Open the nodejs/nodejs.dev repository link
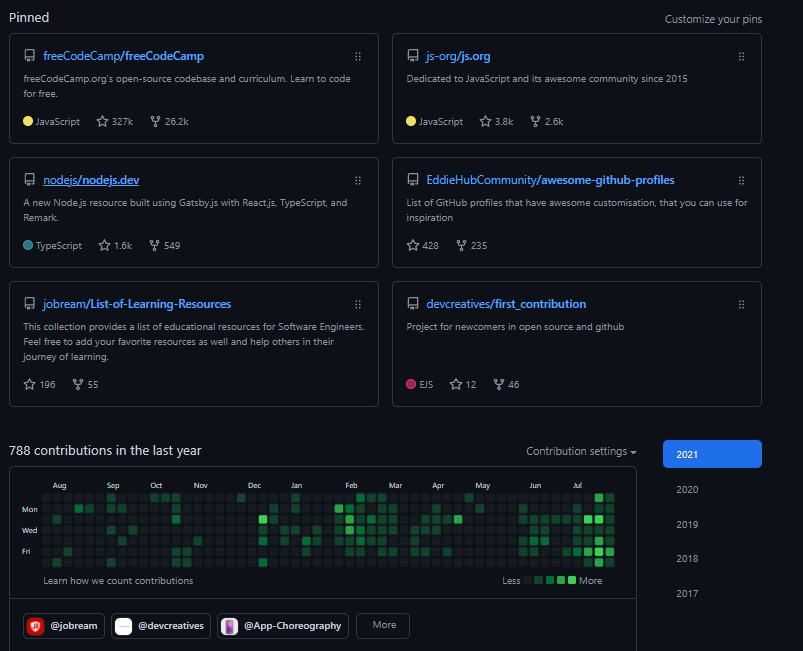 pyautogui.click(x=91, y=180)
